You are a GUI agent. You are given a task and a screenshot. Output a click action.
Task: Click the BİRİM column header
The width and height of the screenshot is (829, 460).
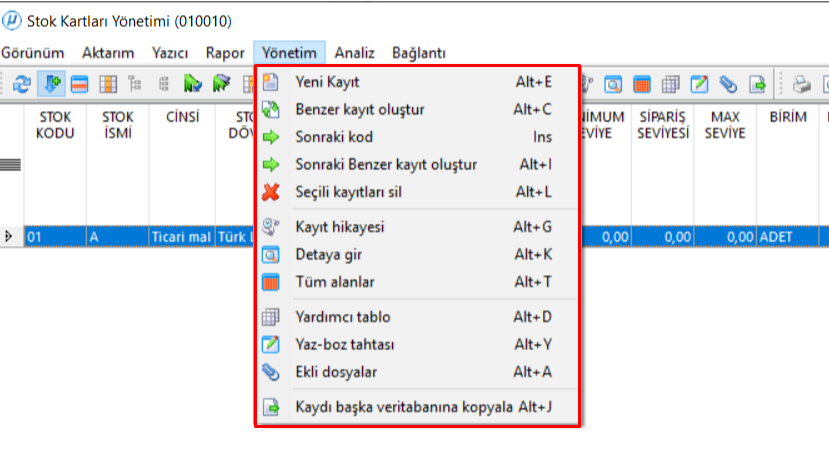pyautogui.click(x=788, y=117)
